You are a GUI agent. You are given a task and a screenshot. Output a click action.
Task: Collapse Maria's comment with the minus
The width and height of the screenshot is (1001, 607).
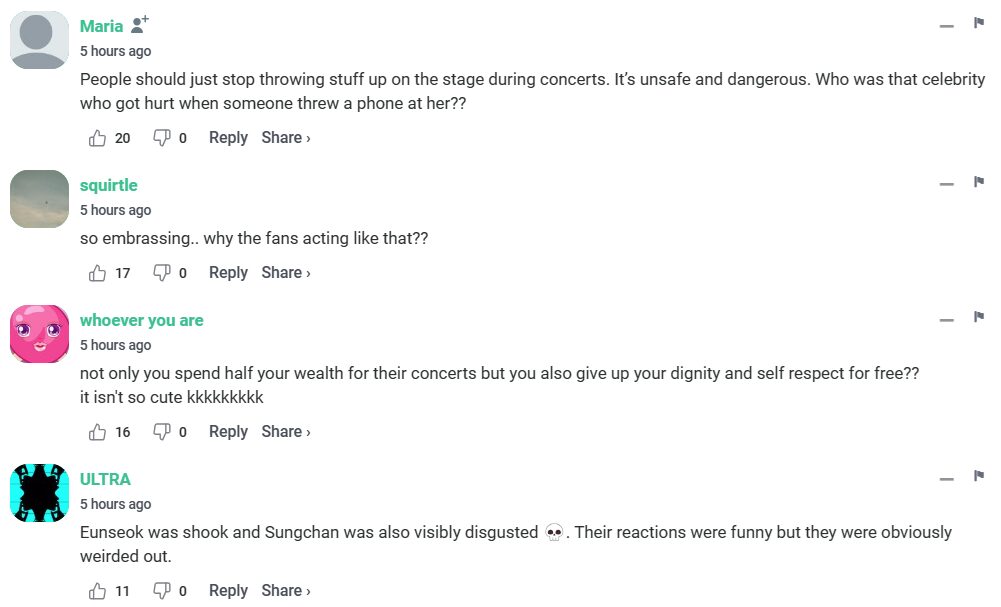click(x=946, y=26)
